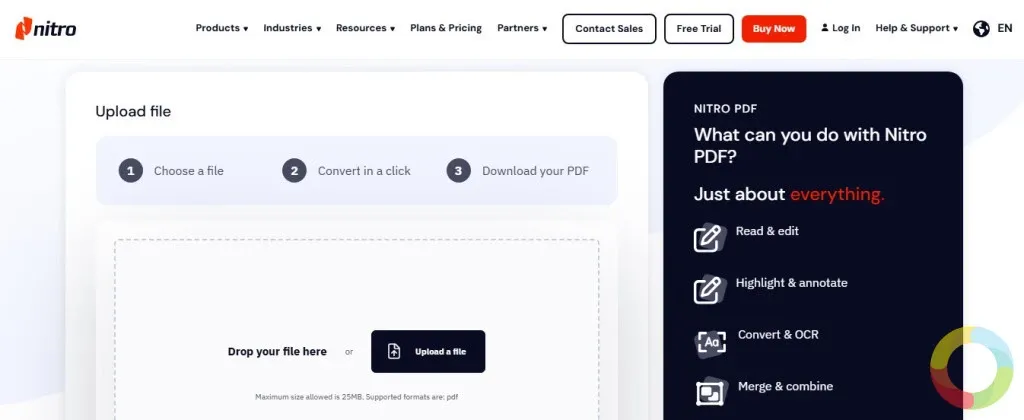Image resolution: width=1024 pixels, height=420 pixels.
Task: Click the colorful ring widget icon
Action: pos(971,368)
